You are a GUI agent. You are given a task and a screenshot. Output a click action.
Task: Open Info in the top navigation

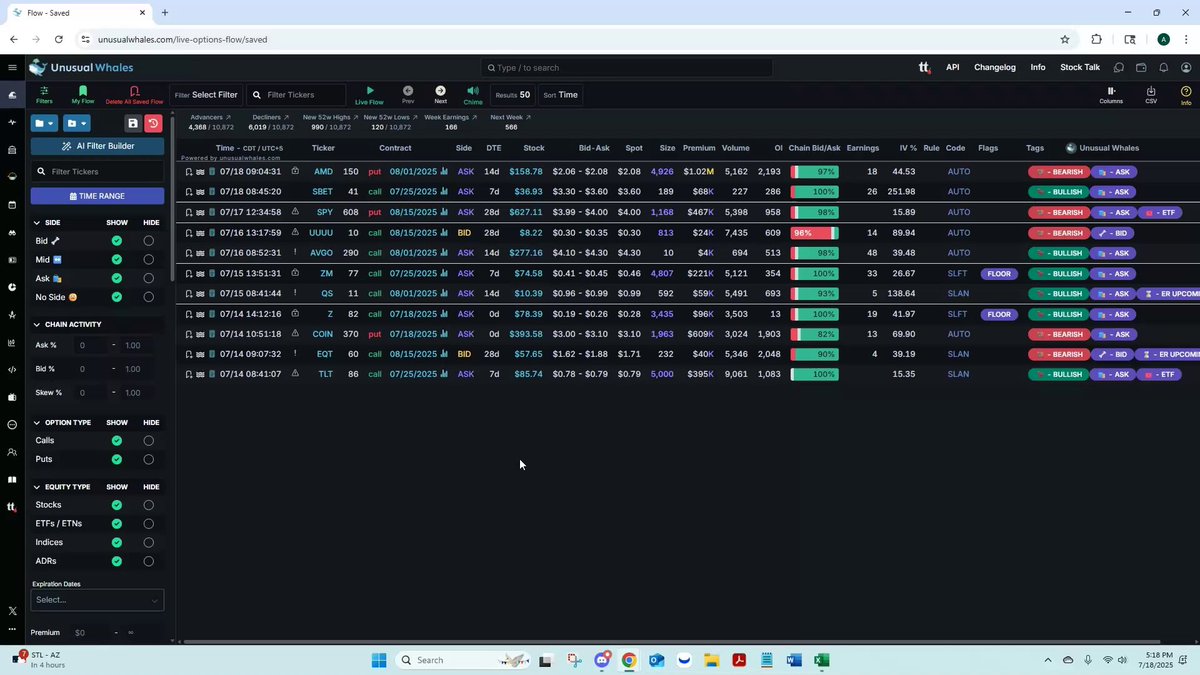tap(1038, 67)
